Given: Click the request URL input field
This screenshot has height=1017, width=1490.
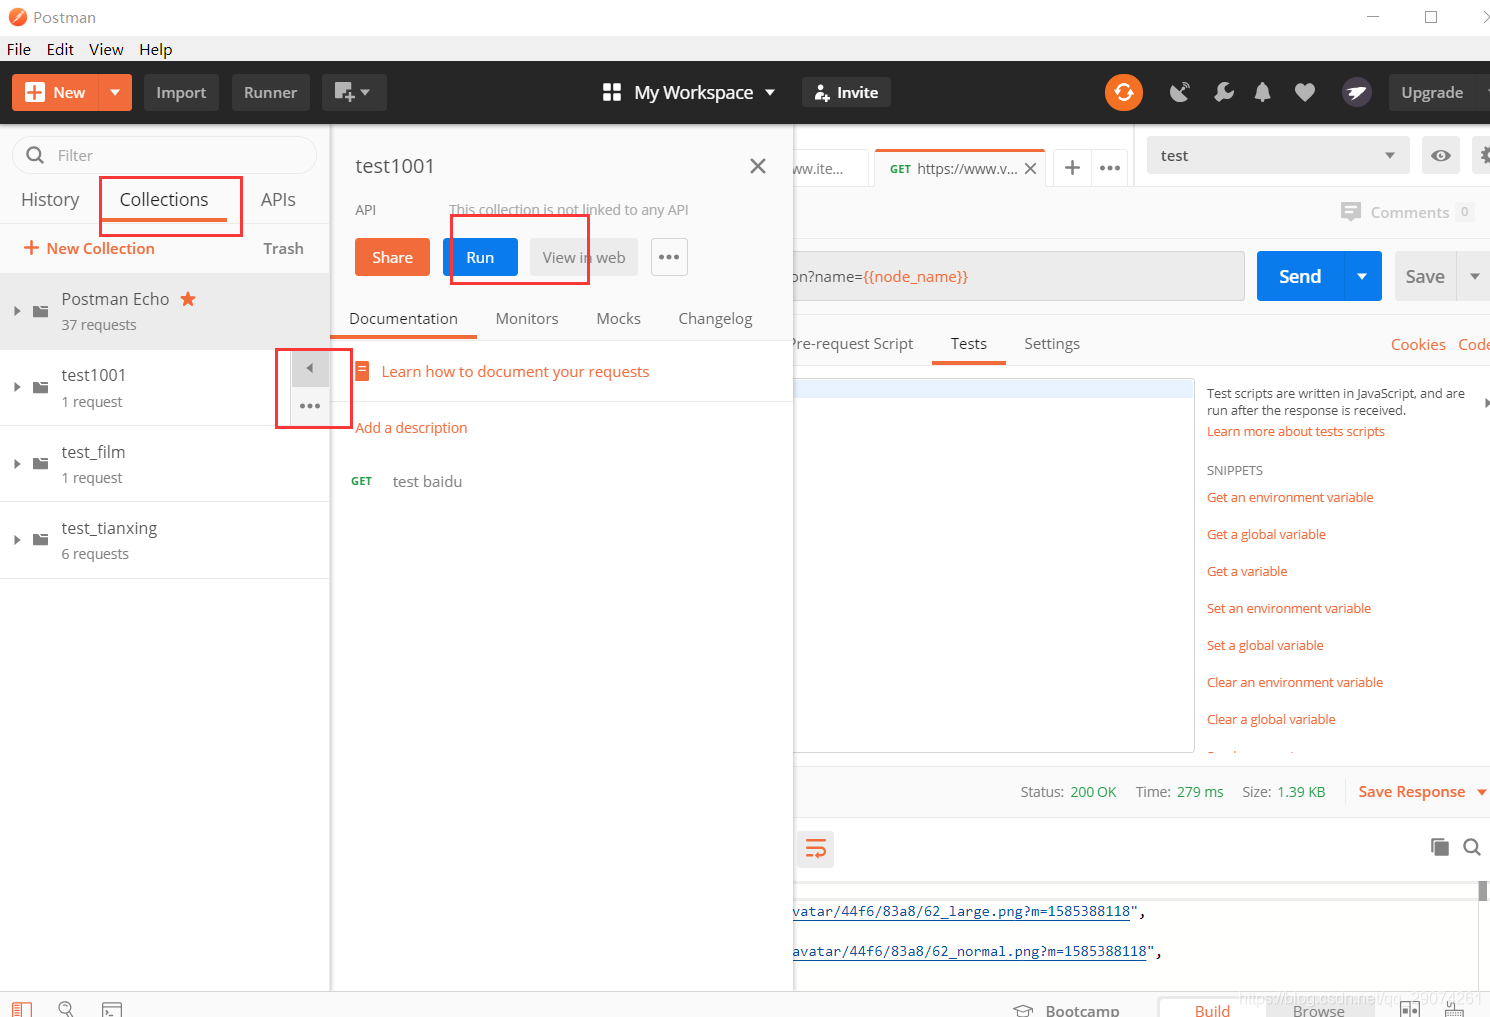Looking at the screenshot, I should click(1019, 276).
